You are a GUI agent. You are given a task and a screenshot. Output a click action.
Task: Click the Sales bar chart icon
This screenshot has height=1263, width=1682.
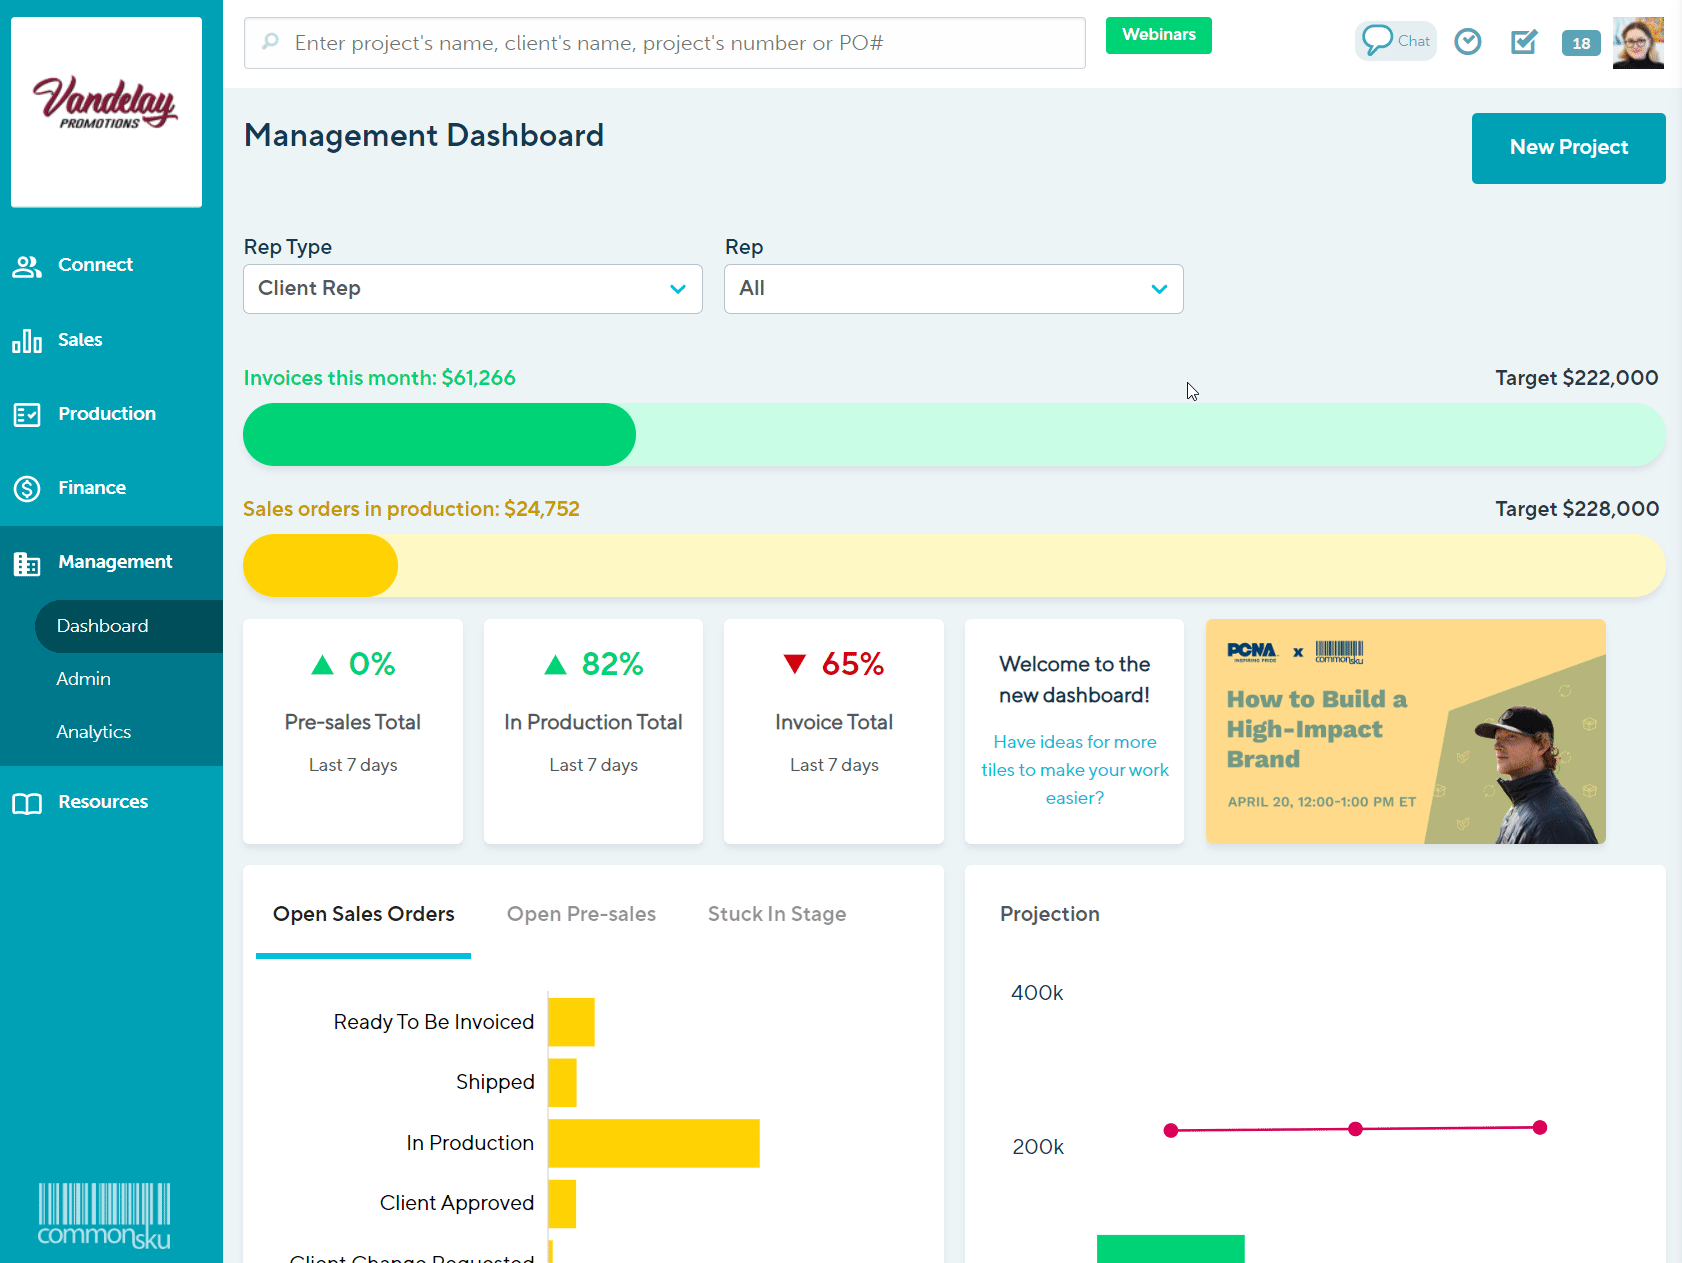click(27, 341)
